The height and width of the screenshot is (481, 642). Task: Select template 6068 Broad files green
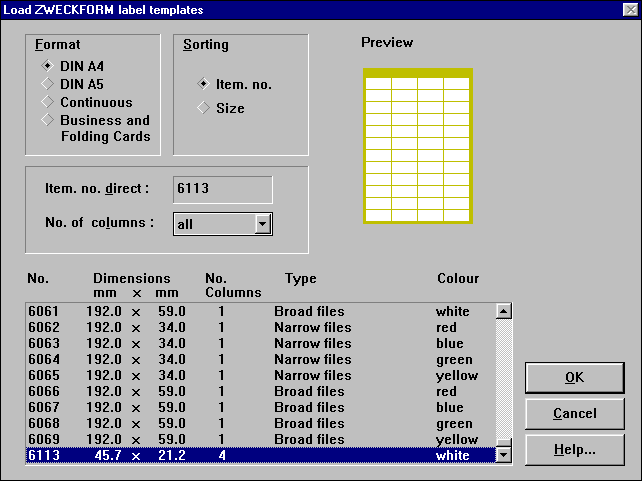tap(260, 423)
